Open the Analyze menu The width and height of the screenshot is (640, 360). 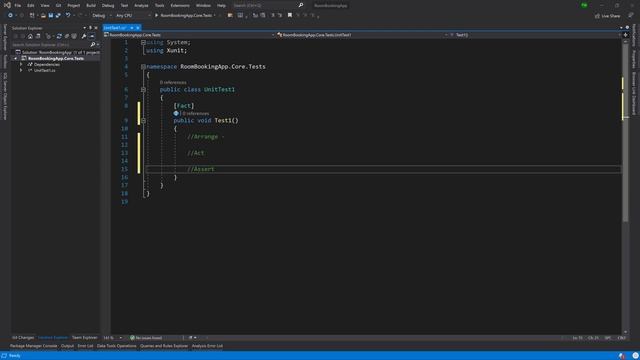(141, 5)
